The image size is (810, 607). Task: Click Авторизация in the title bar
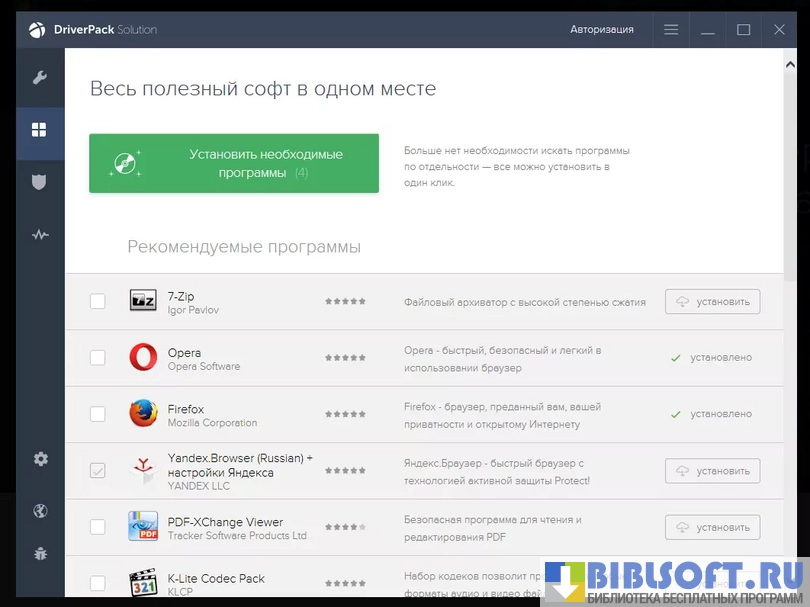click(601, 30)
